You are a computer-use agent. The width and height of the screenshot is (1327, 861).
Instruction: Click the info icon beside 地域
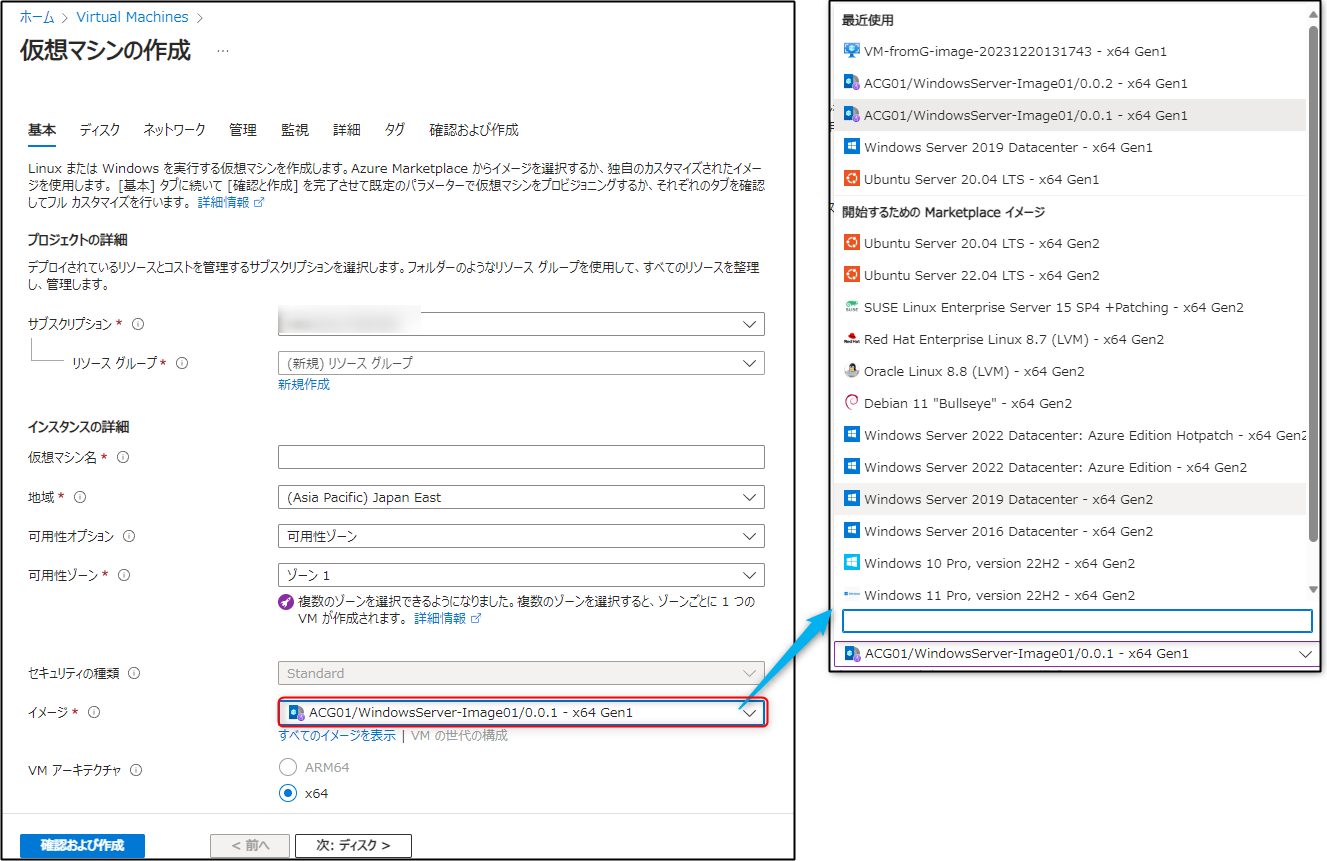[80, 497]
